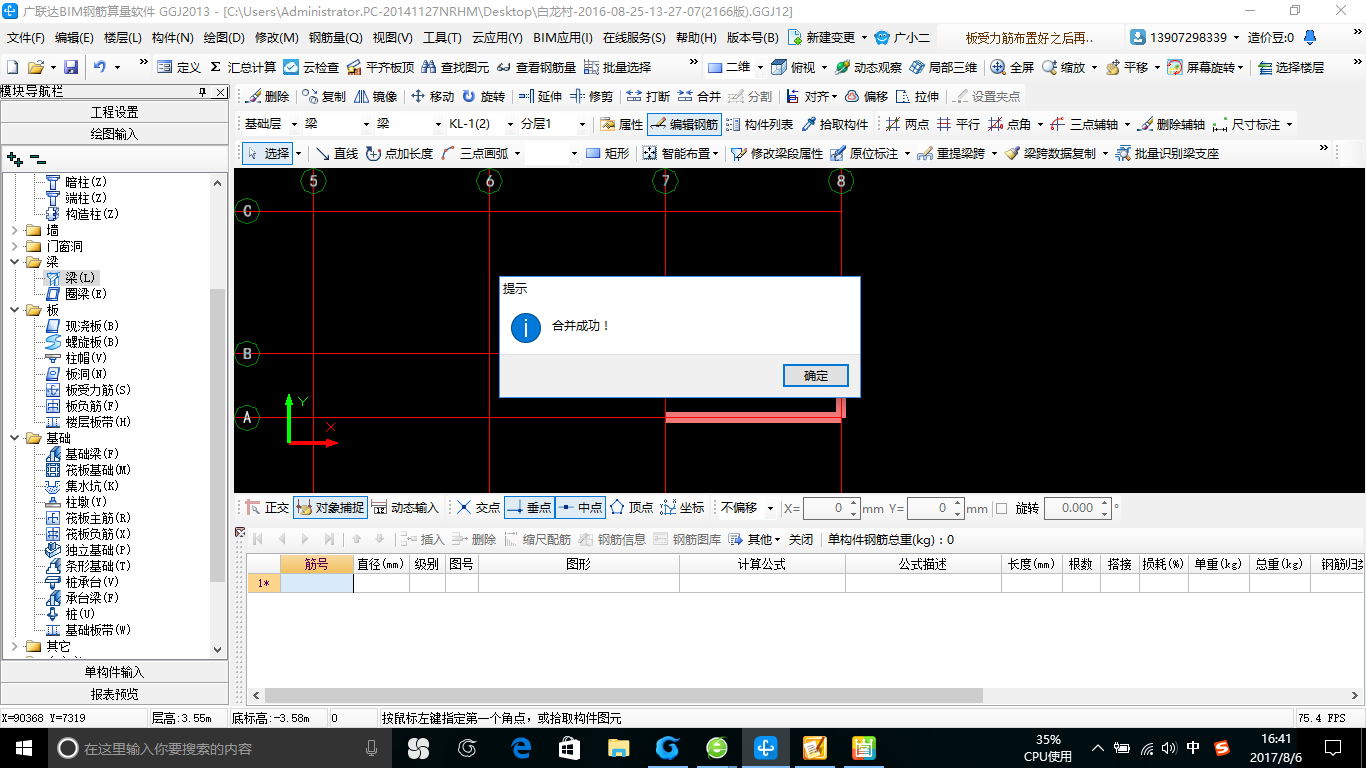Click the 新建变更 button
This screenshot has height=768, width=1366.
click(828, 38)
